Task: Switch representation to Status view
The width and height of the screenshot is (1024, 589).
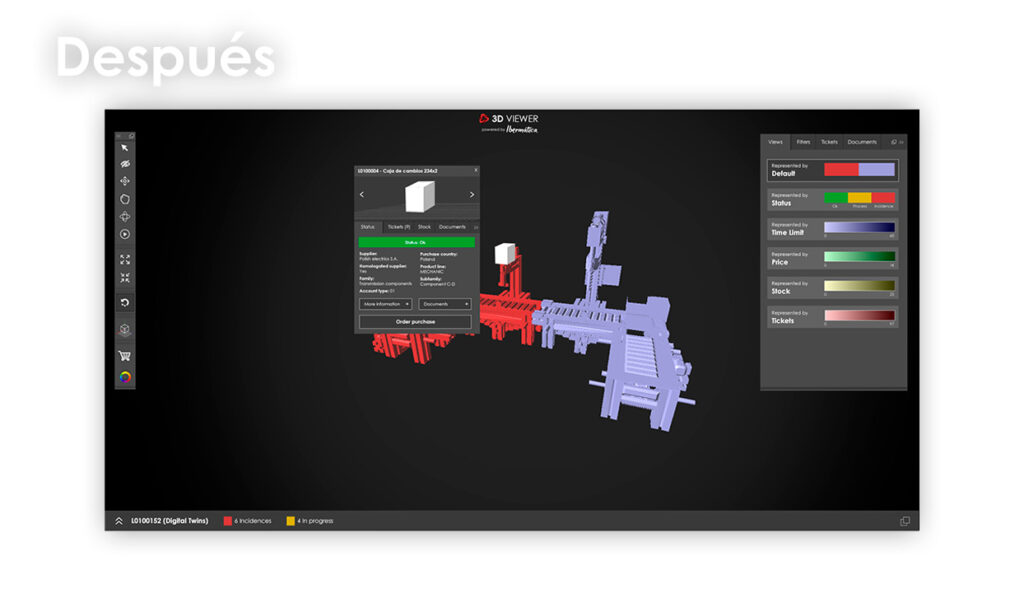Action: [x=832, y=200]
